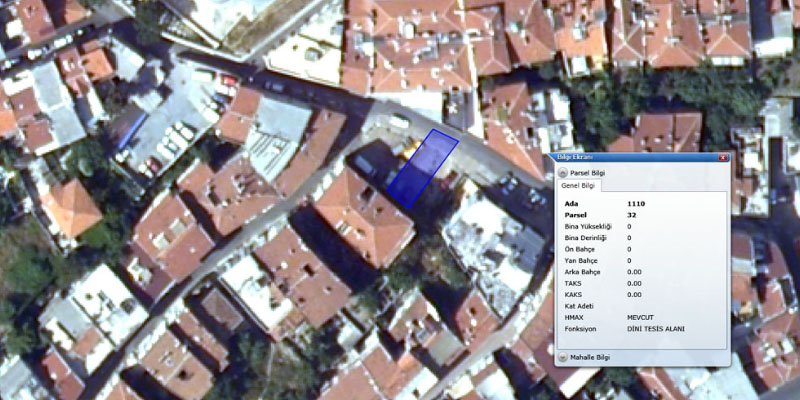Select the Ön Bahçe field label
This screenshot has width=800, height=400.
pyautogui.click(x=581, y=249)
